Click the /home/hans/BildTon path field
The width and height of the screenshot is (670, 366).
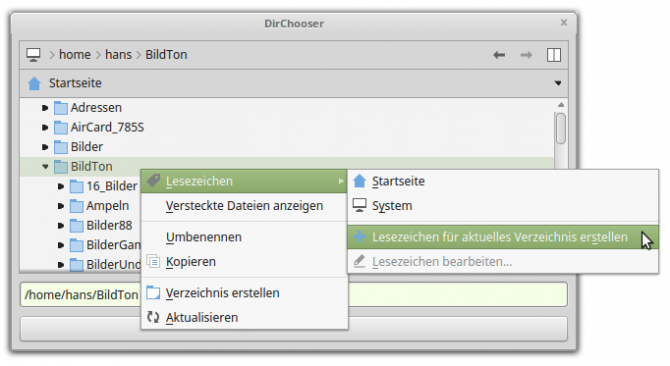294,294
